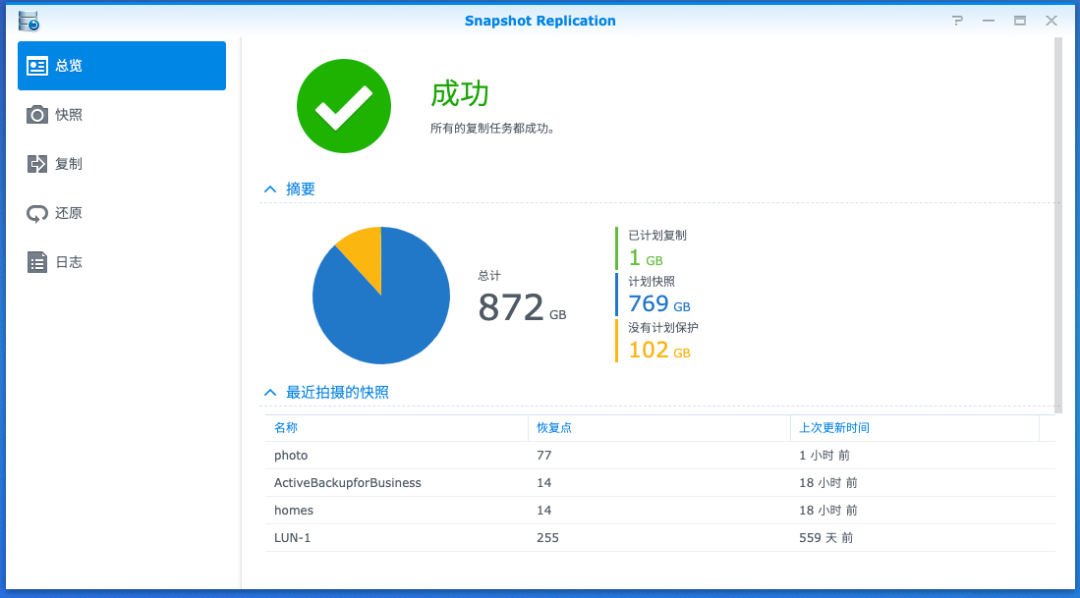This screenshot has width=1080, height=598.
Task: Open the Overview (总览) sidebar icon
Action: point(37,66)
